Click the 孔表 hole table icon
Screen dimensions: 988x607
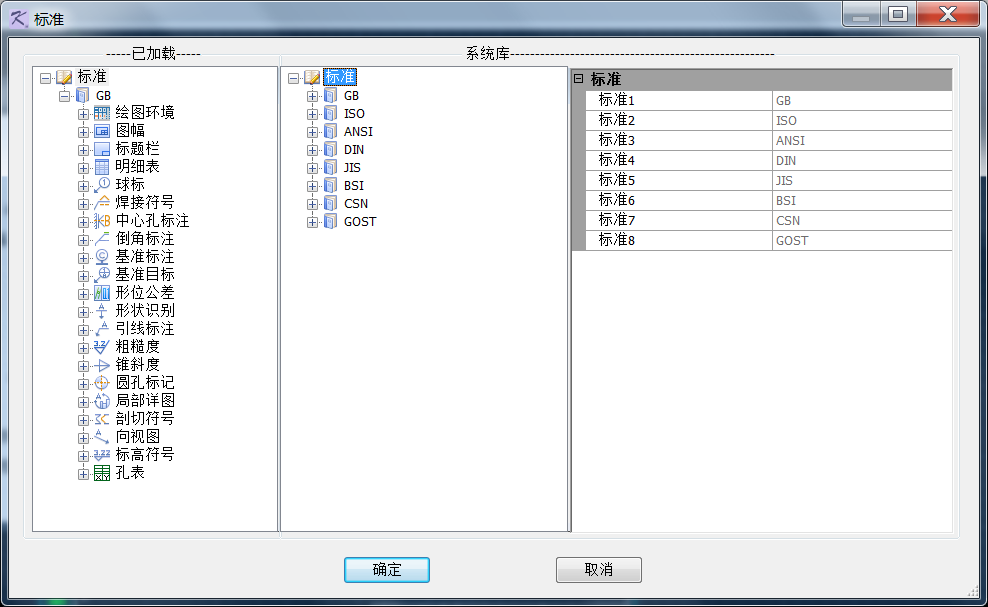coord(101,473)
